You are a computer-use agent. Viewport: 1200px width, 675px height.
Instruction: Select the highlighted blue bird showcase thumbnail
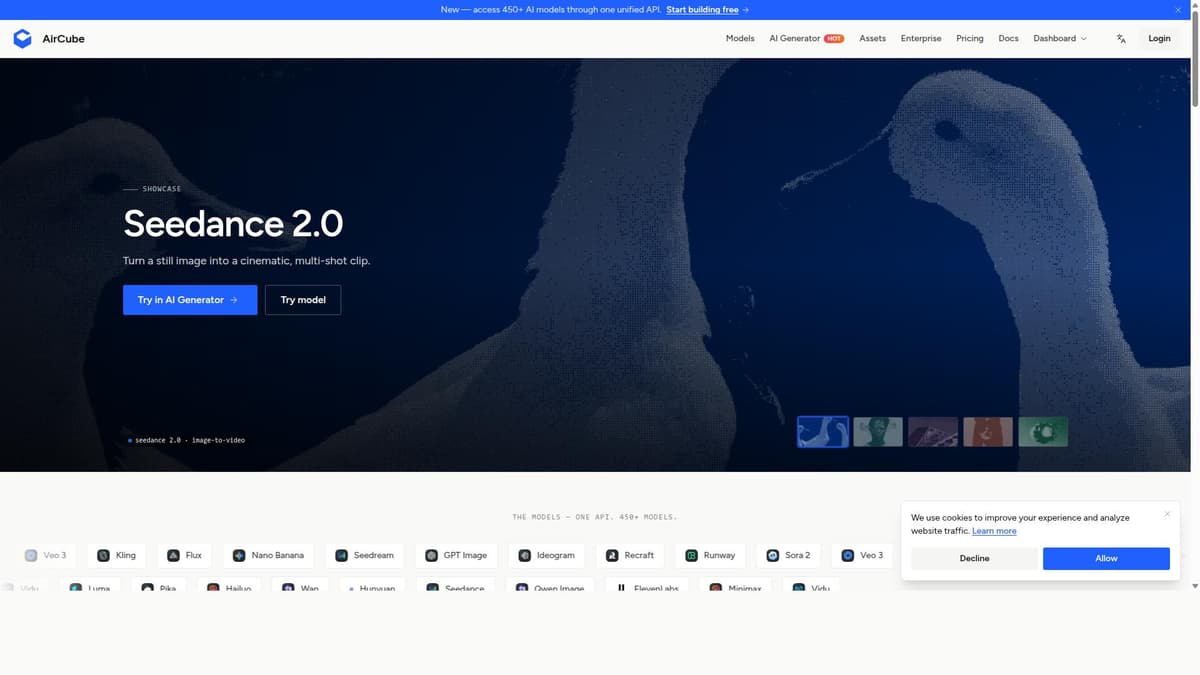[823, 432]
